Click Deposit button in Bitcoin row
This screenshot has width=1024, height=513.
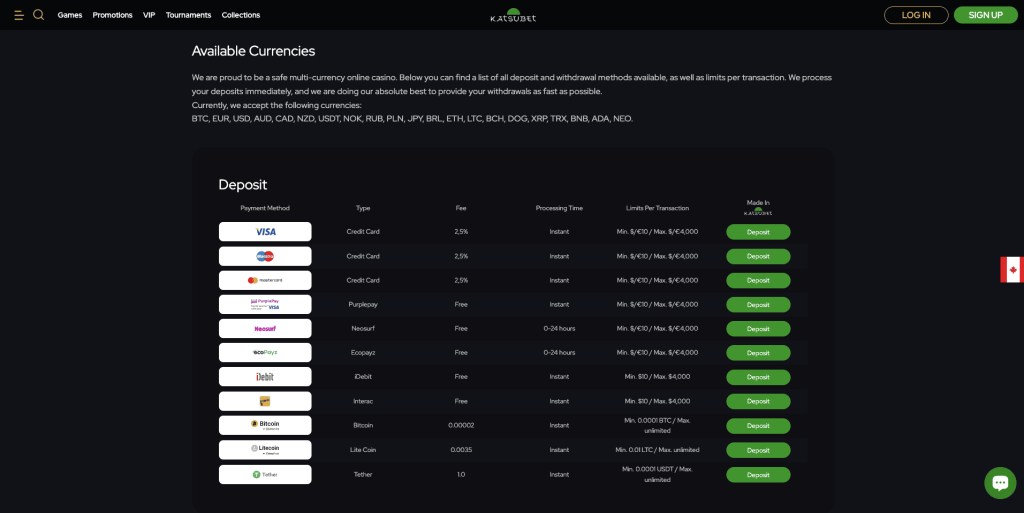point(758,426)
